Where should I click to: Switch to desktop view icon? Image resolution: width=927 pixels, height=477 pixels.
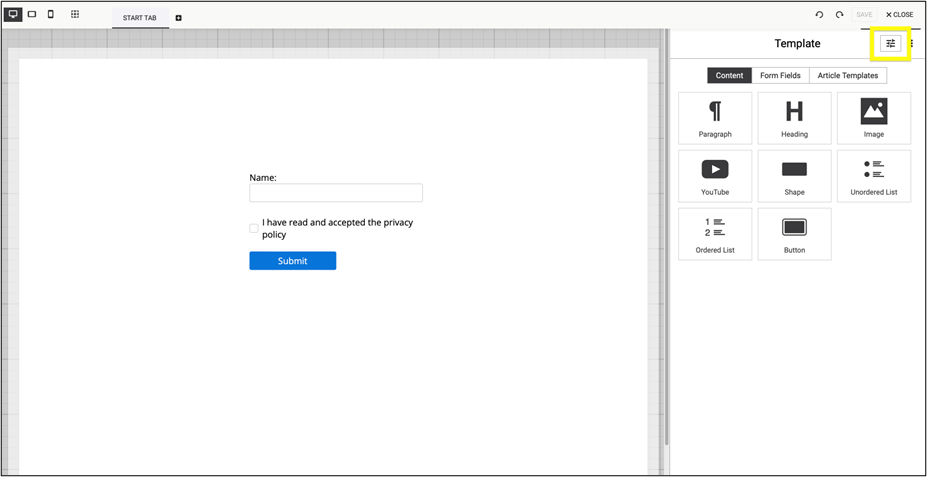point(13,14)
